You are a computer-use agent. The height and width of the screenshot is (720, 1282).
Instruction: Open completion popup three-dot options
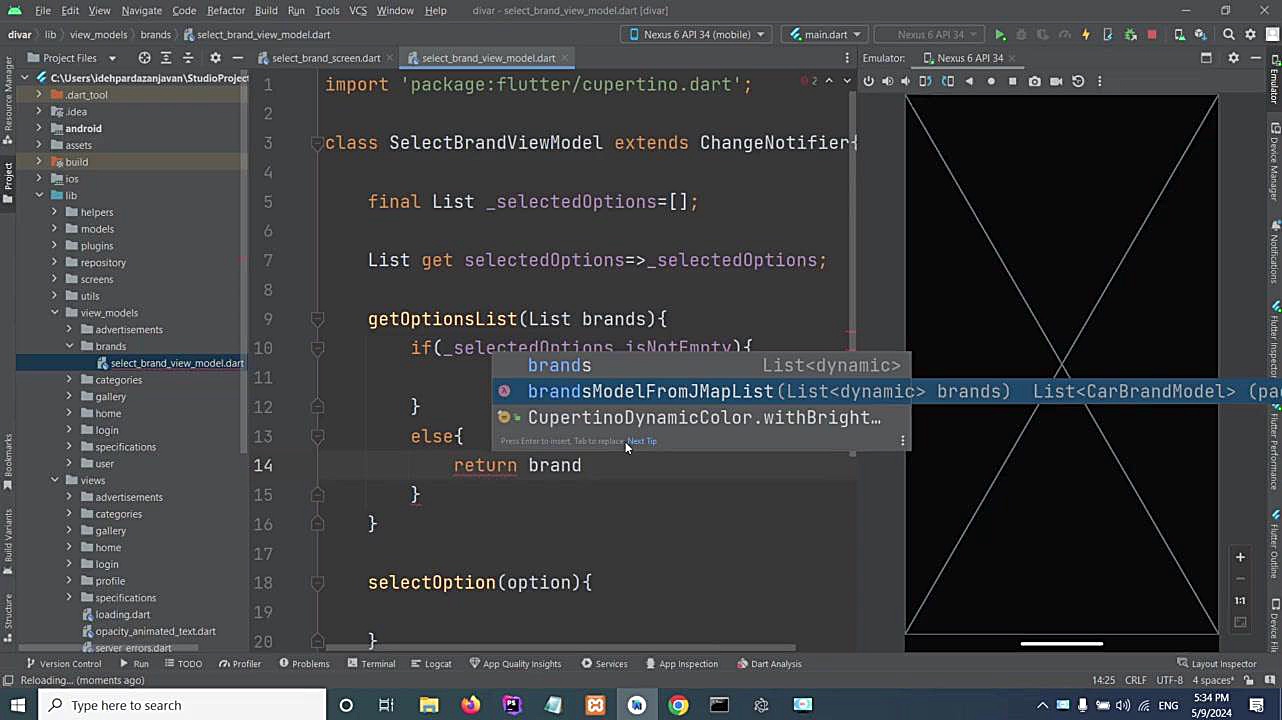(x=902, y=441)
